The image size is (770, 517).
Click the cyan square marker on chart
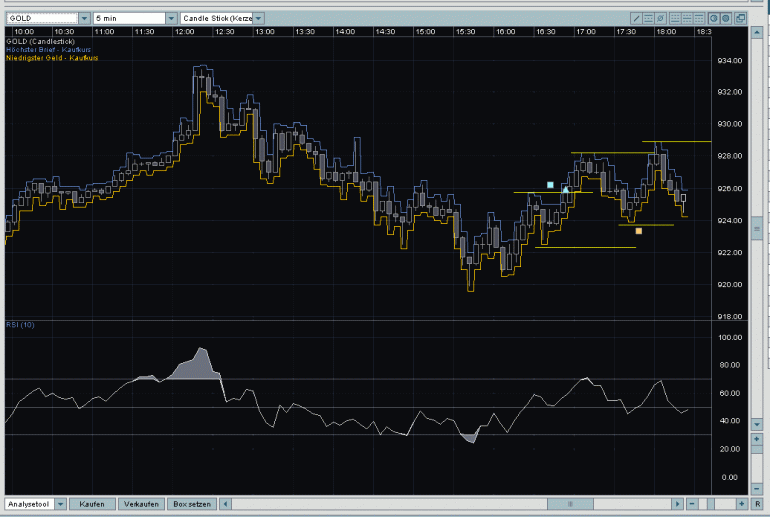click(x=550, y=185)
